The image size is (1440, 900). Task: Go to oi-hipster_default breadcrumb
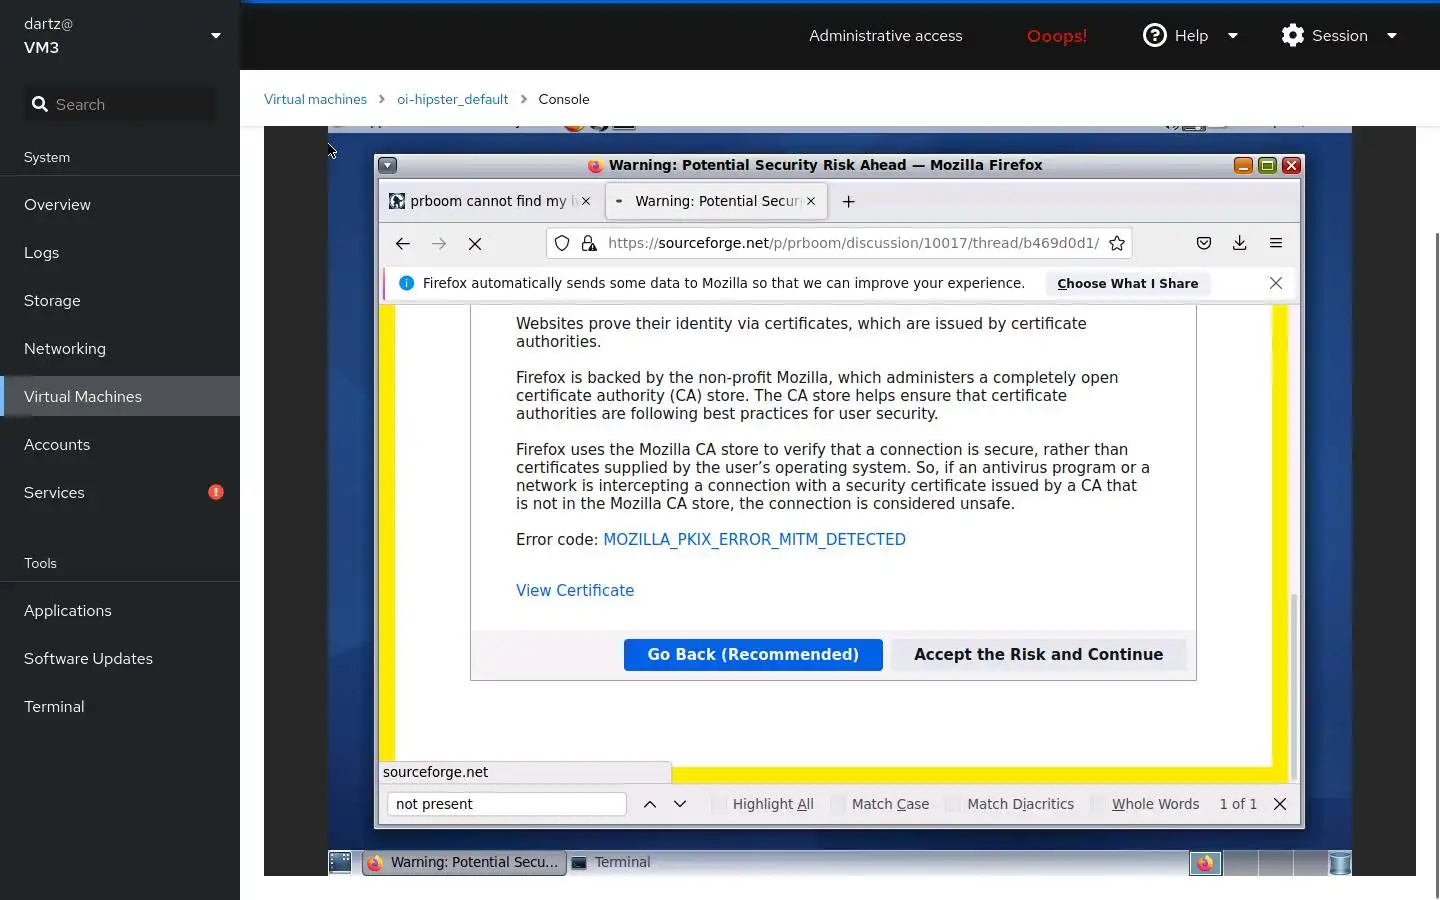(452, 99)
